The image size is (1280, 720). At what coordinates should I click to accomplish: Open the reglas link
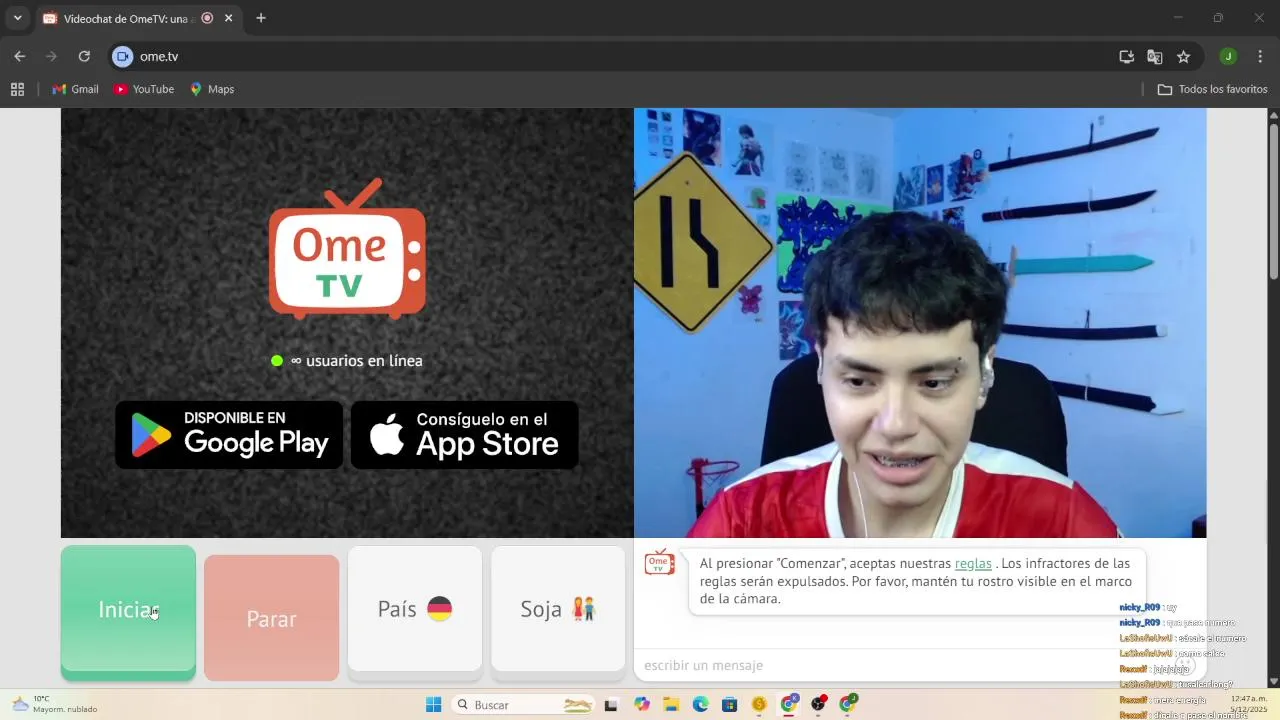click(973, 564)
